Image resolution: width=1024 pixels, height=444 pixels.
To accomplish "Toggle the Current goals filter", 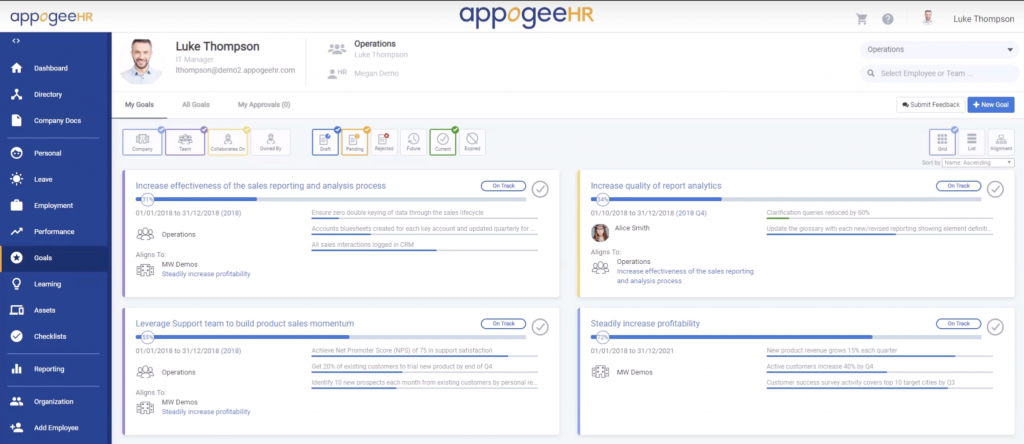I will click(x=443, y=142).
